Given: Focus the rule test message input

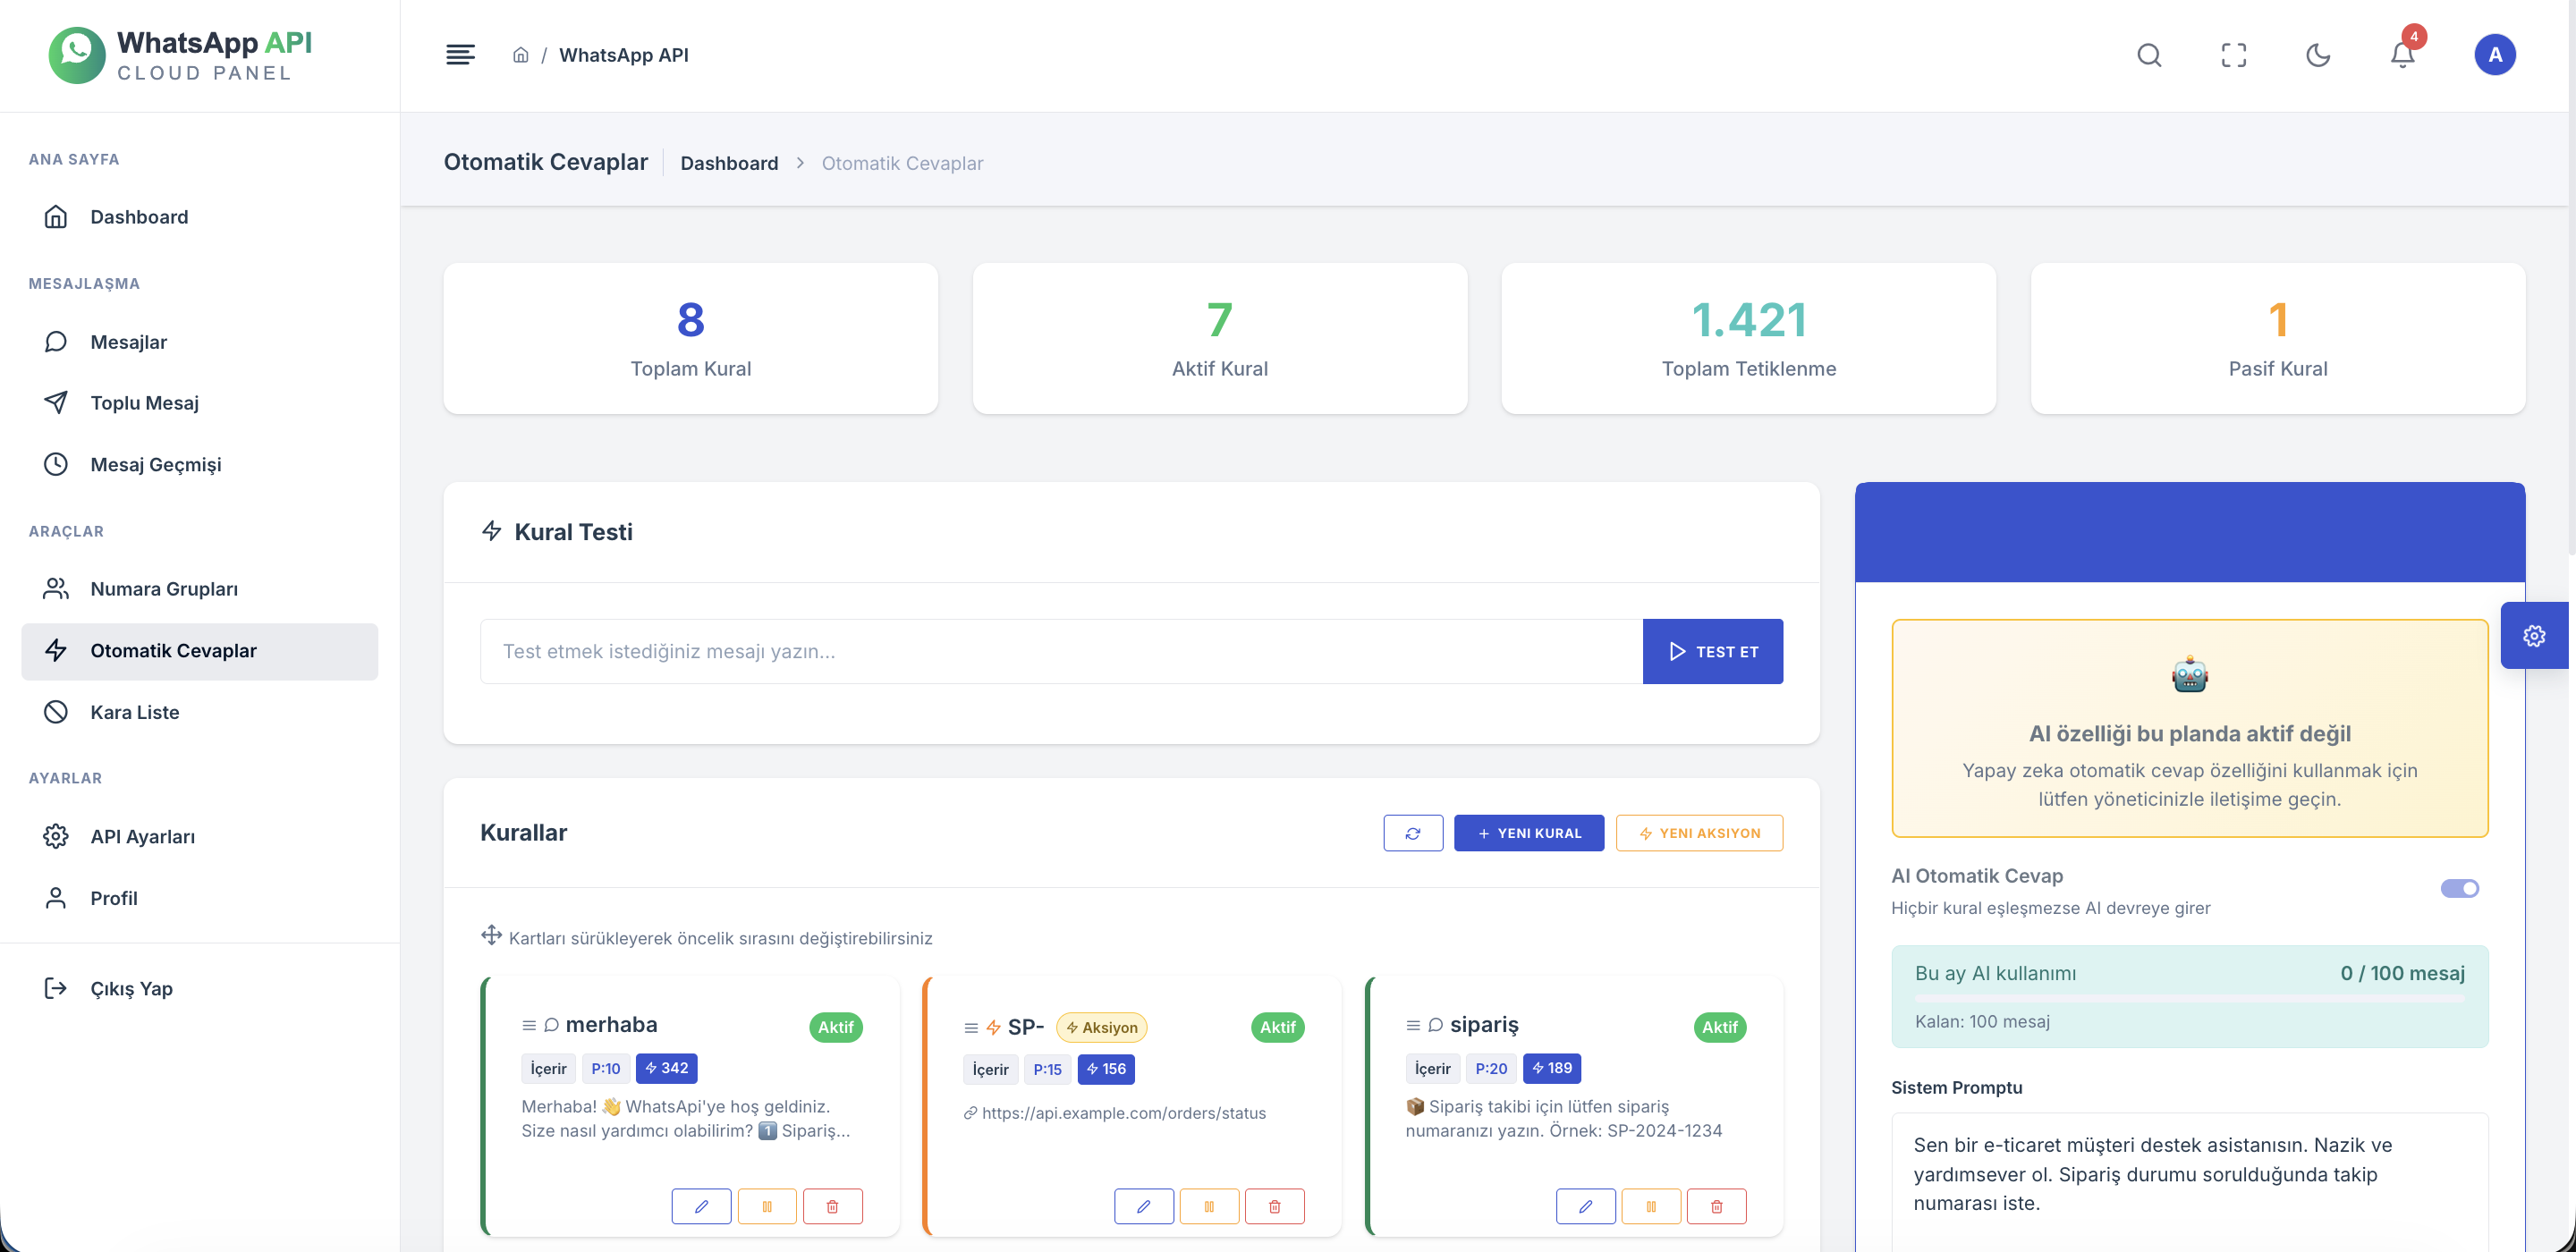Looking at the screenshot, I should tap(1061, 651).
